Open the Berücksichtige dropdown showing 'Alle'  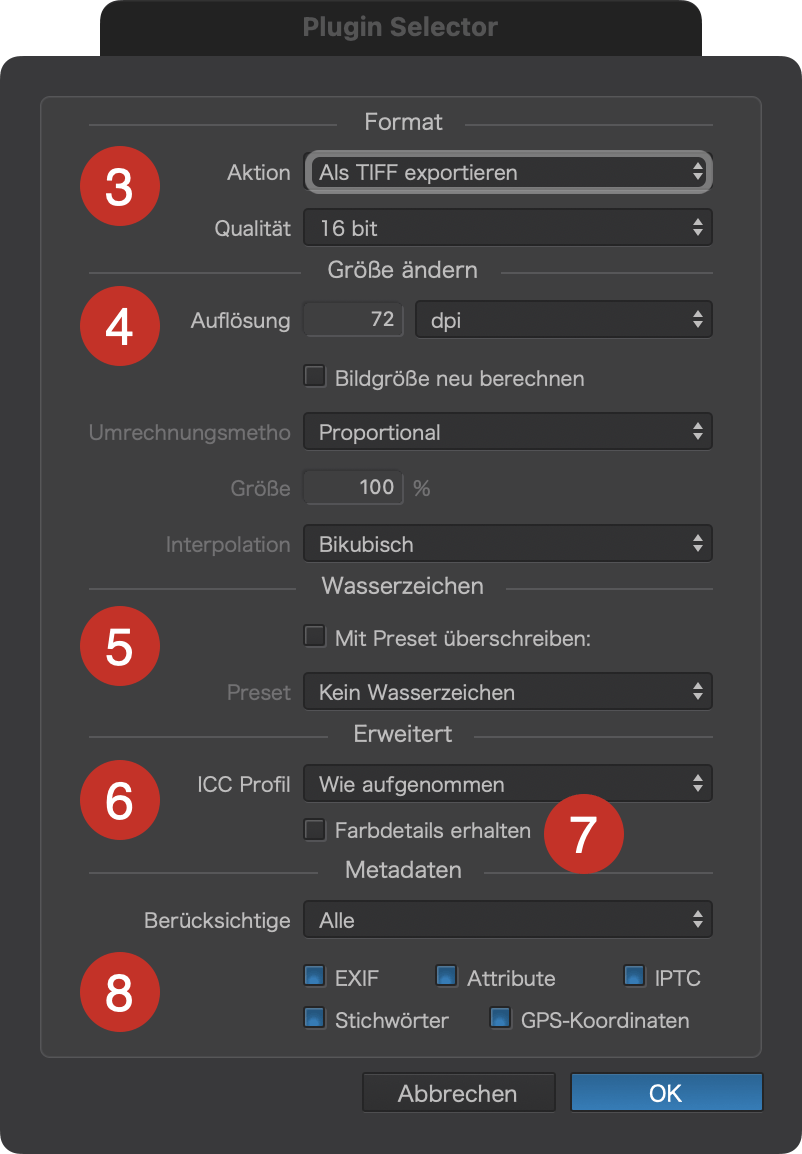[x=508, y=920]
